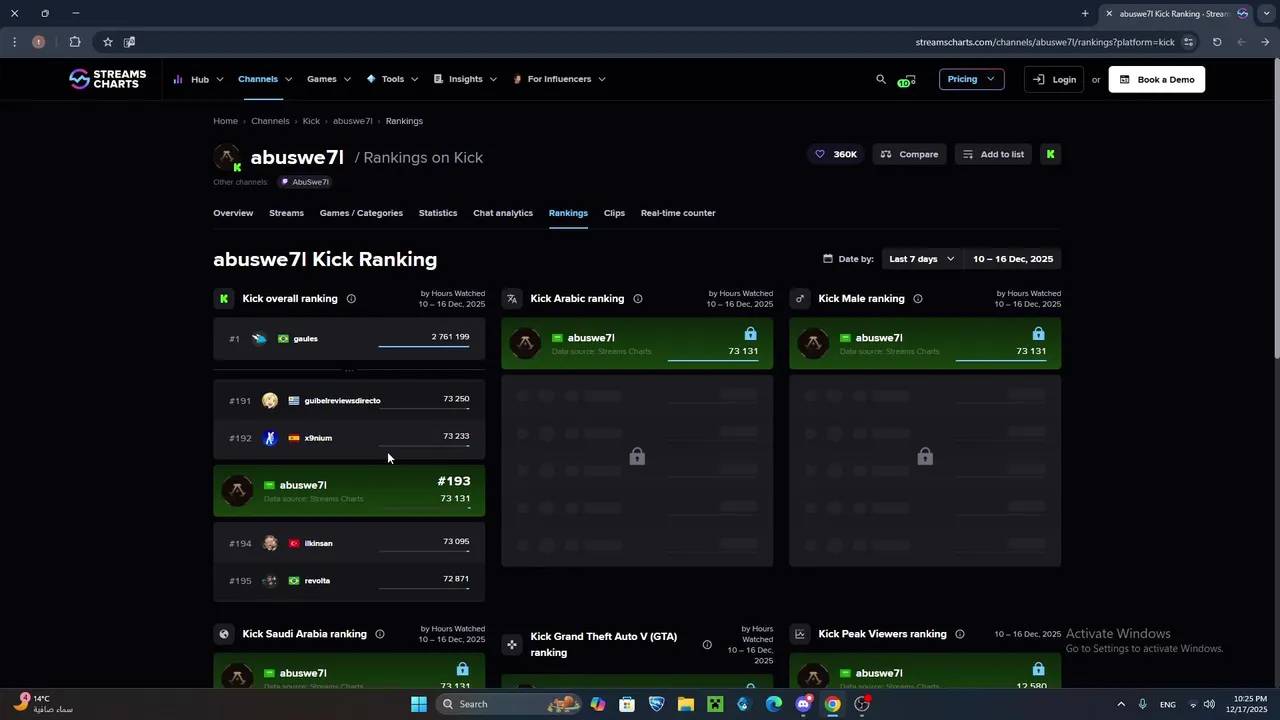Open the site search magnifier icon
The width and height of the screenshot is (1280, 720).
click(x=881, y=79)
